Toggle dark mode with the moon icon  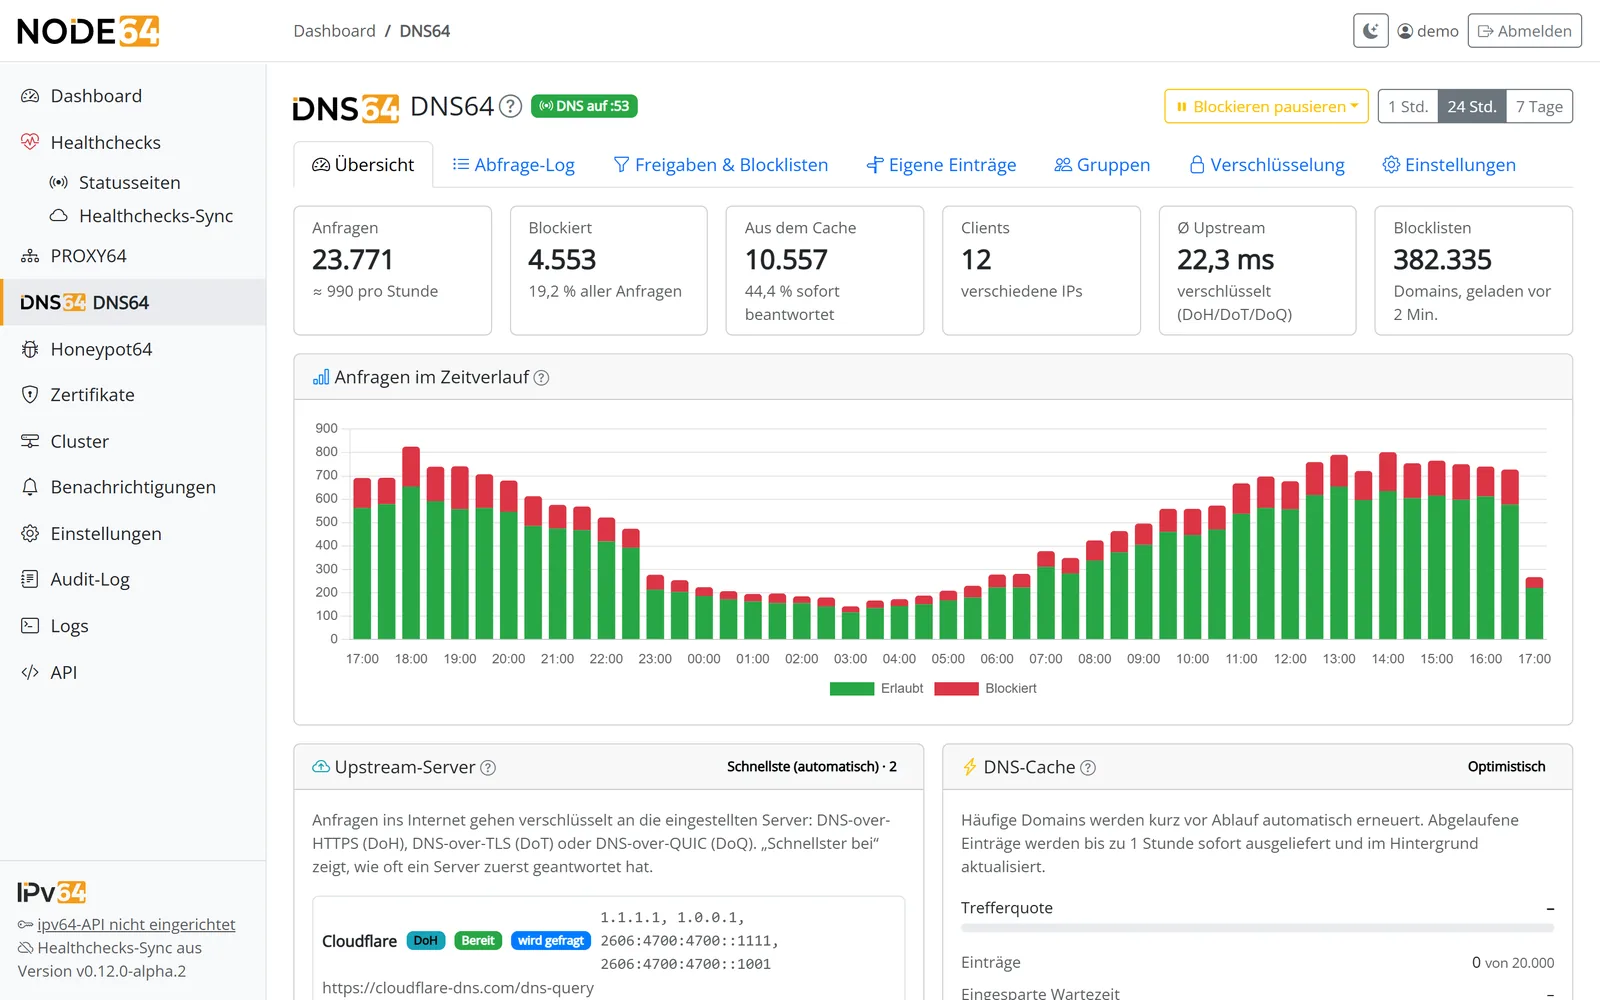click(x=1371, y=31)
